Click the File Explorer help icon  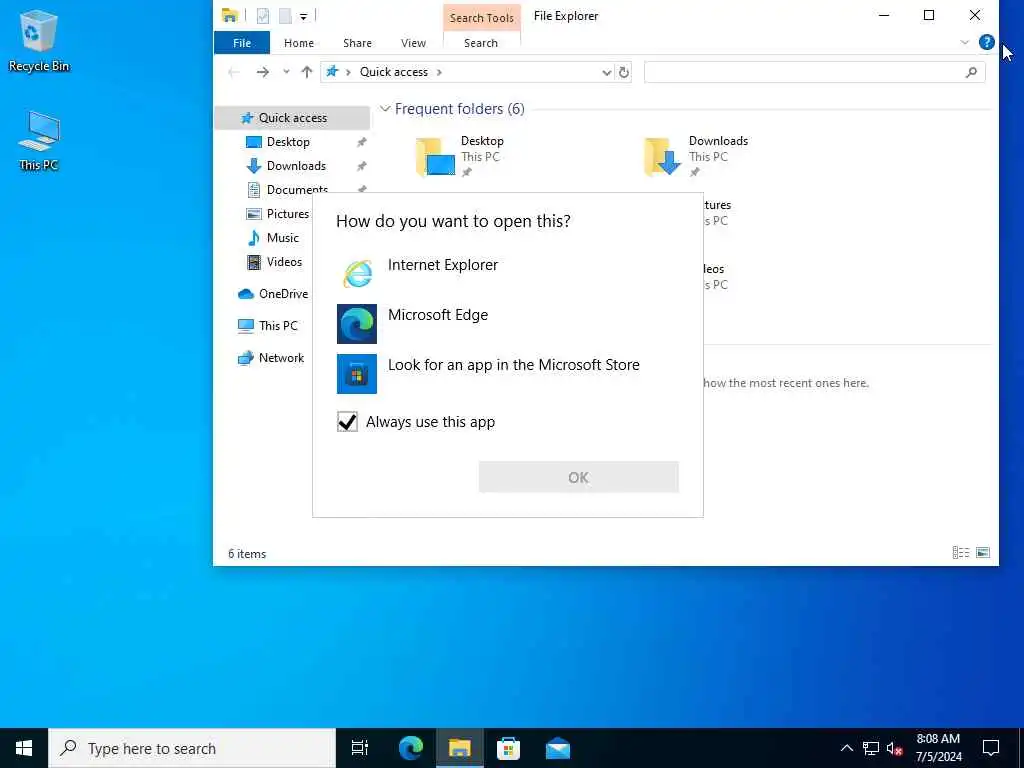click(987, 42)
